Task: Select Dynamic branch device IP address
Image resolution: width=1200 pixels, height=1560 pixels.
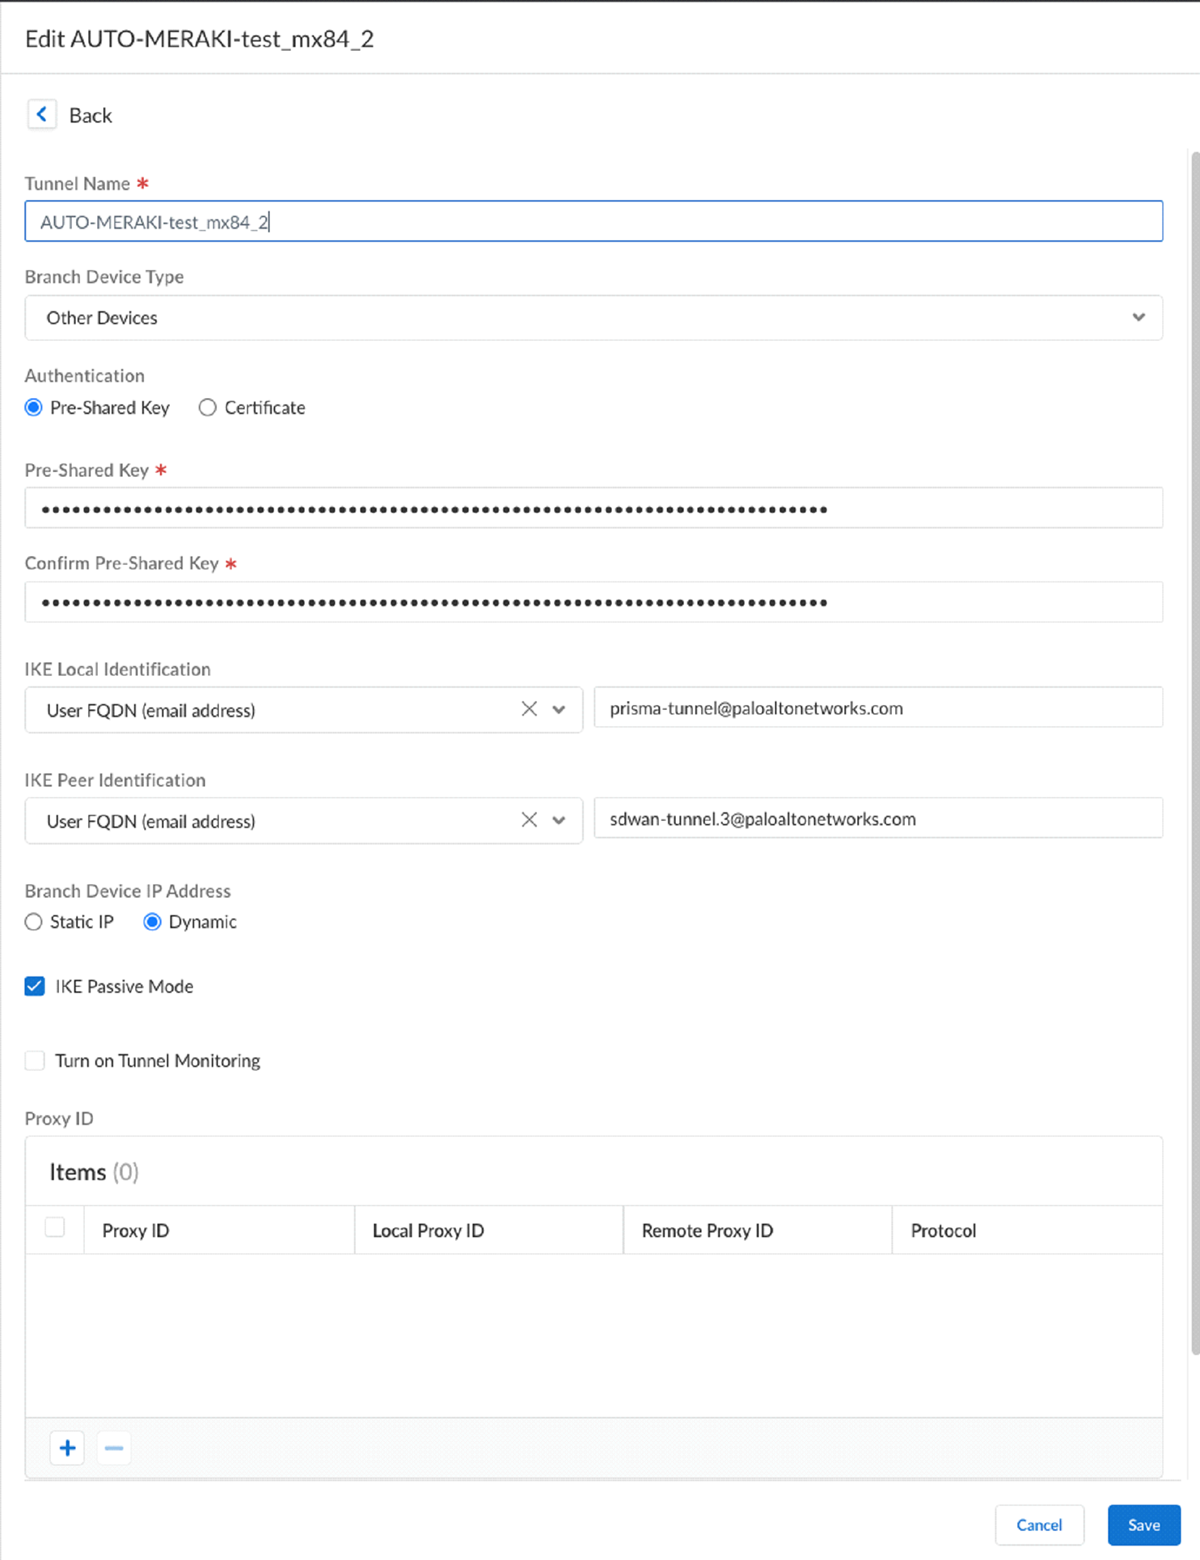Action: 152,922
